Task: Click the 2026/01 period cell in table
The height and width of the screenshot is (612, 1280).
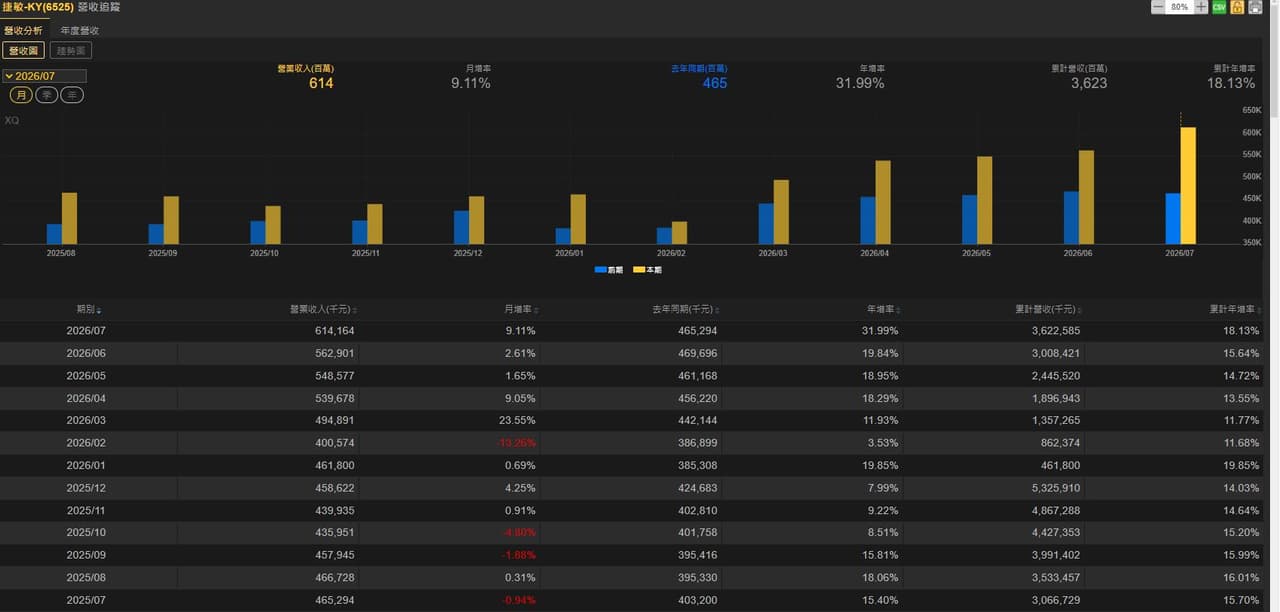Action: click(x=86, y=465)
